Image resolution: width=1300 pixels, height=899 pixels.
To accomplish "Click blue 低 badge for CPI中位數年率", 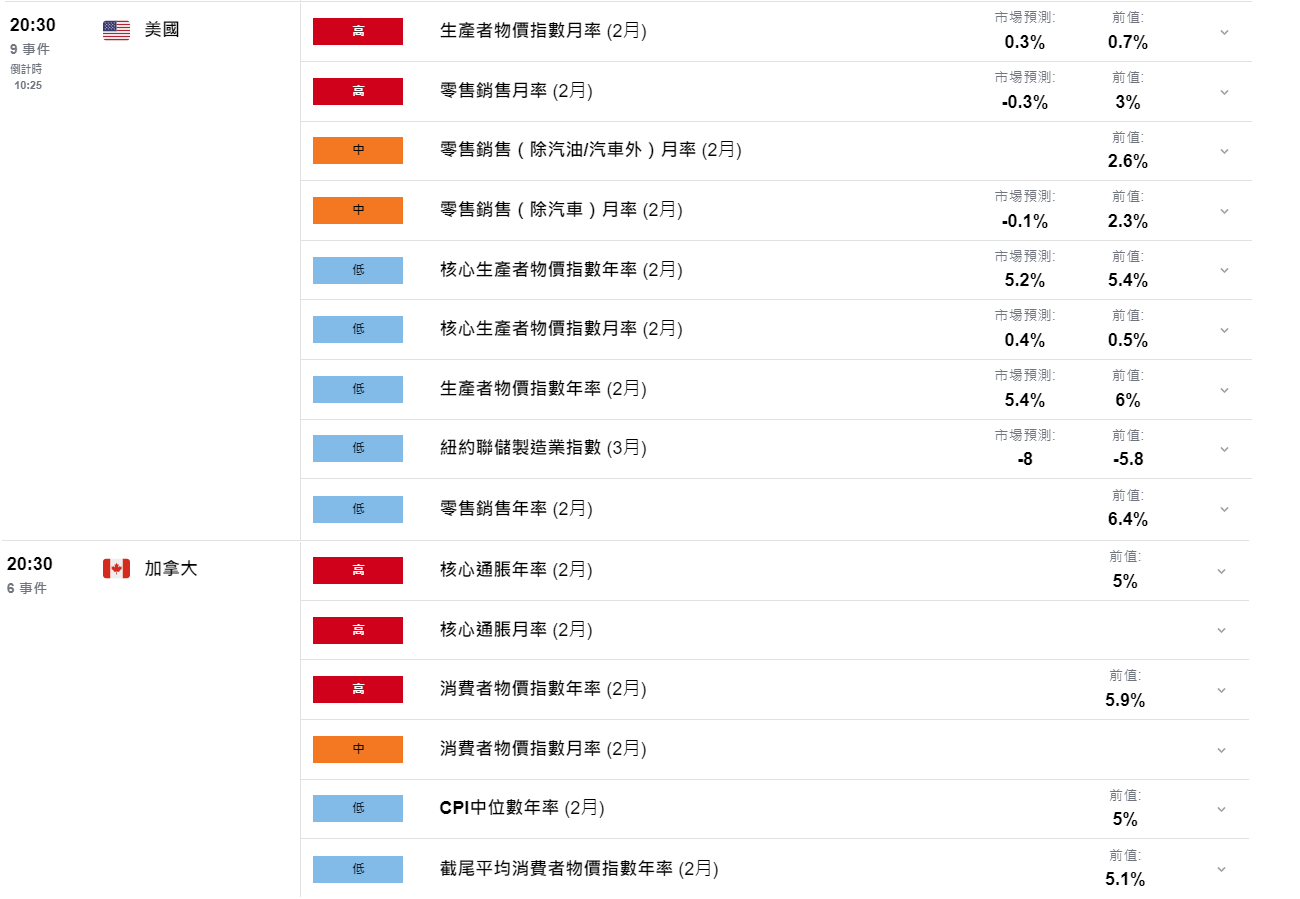I will [358, 808].
